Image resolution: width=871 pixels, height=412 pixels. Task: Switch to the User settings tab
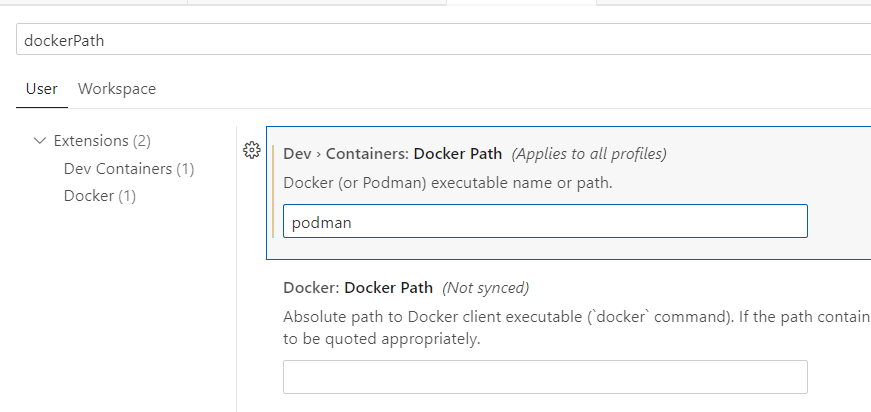42,89
